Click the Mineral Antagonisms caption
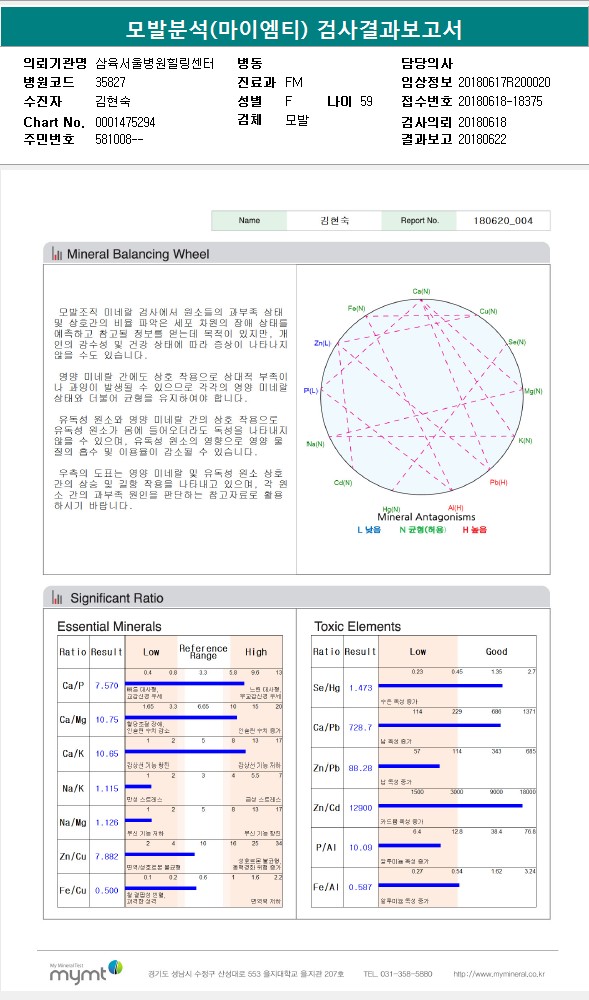This screenshot has width=589, height=1000. [426, 517]
